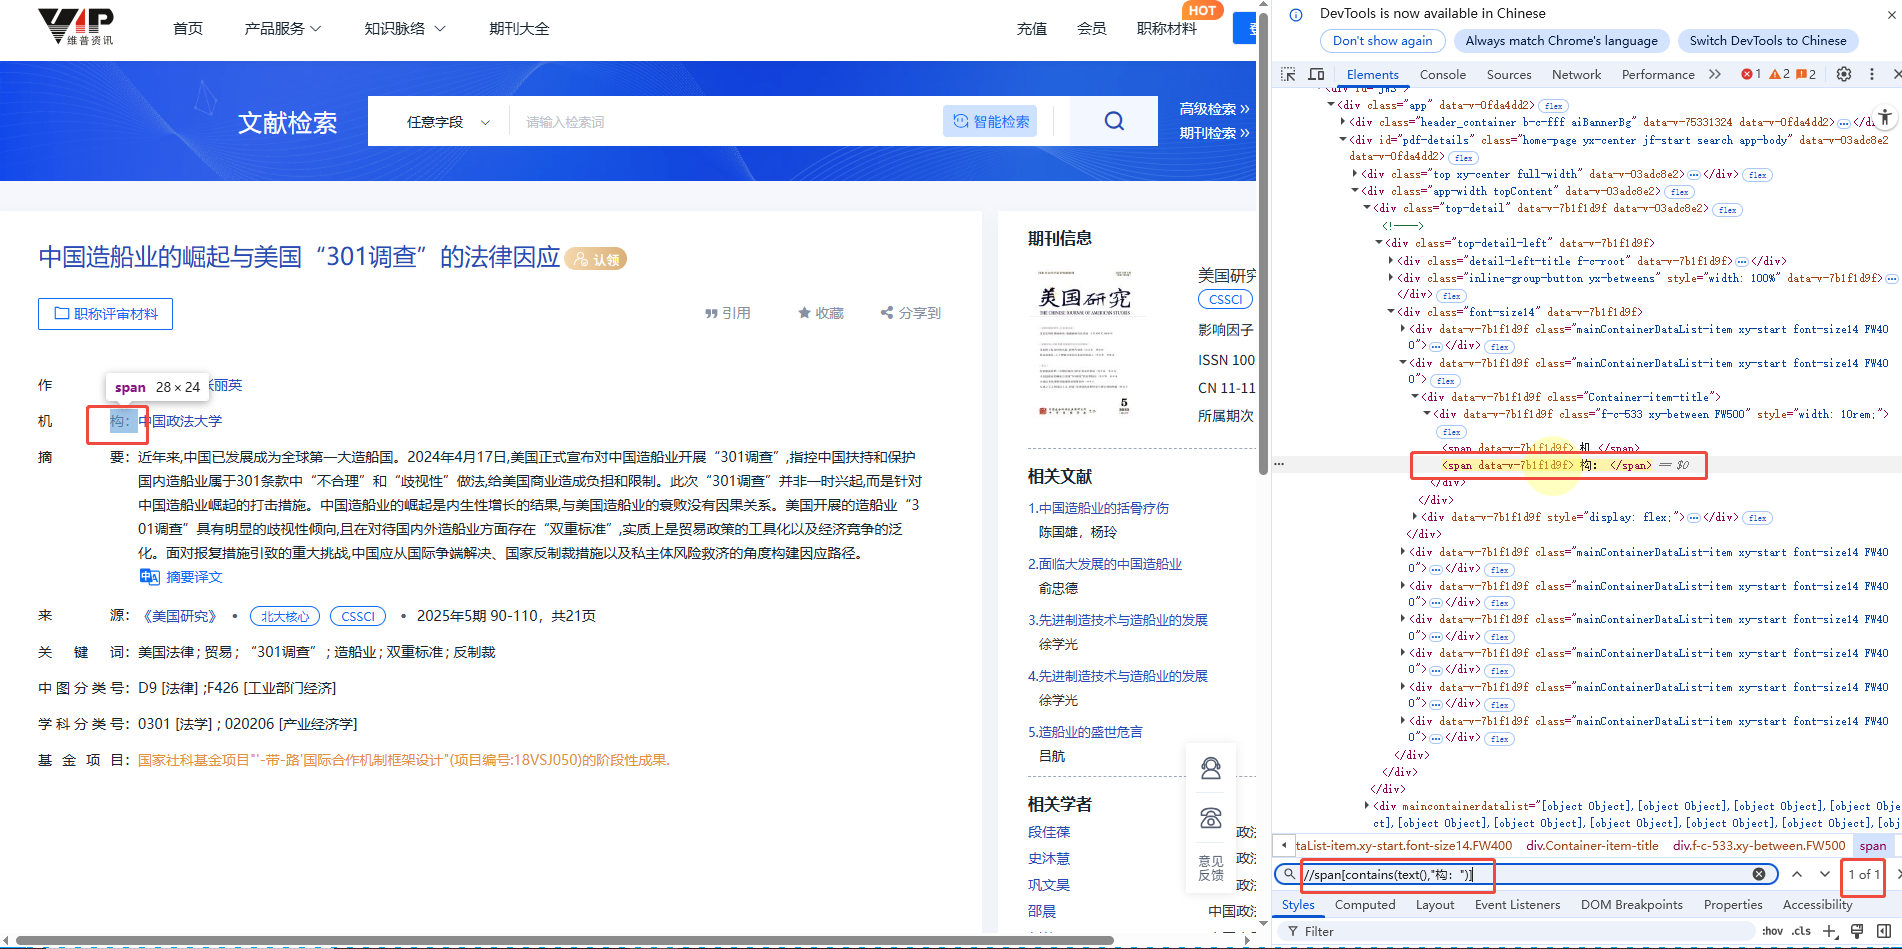
Task: Click the 智能检索 smart search button
Action: 990,121
